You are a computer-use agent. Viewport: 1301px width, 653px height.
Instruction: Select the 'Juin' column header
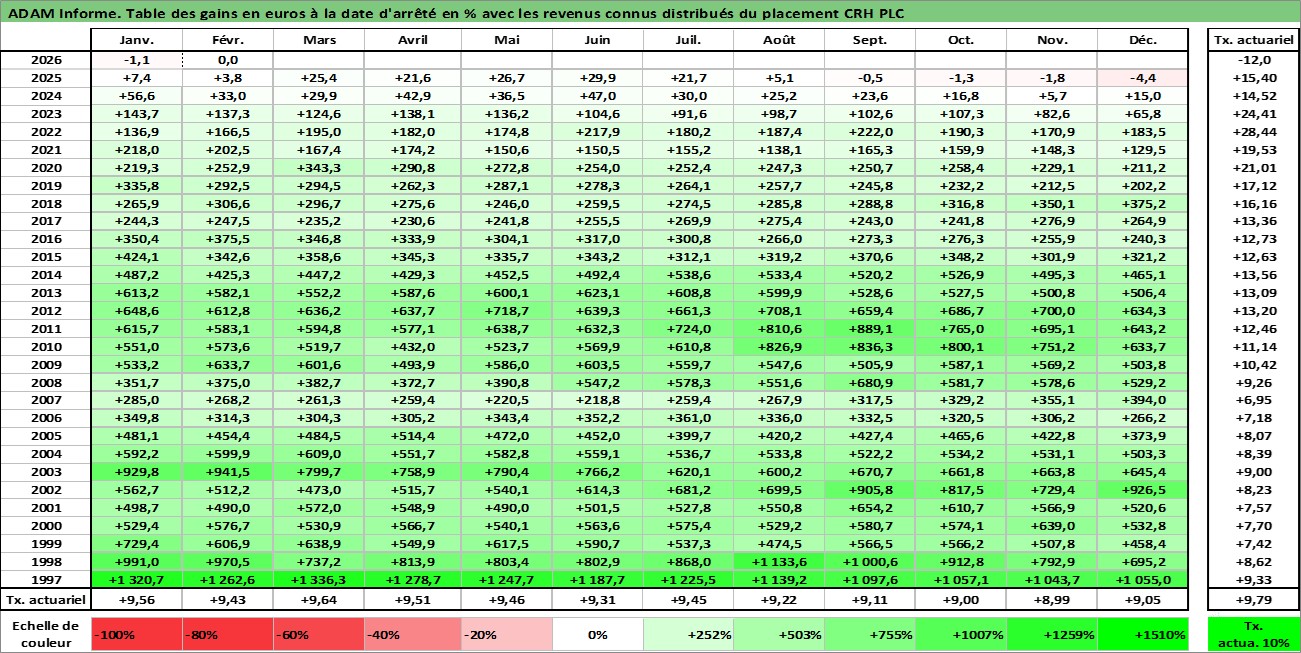tap(597, 40)
